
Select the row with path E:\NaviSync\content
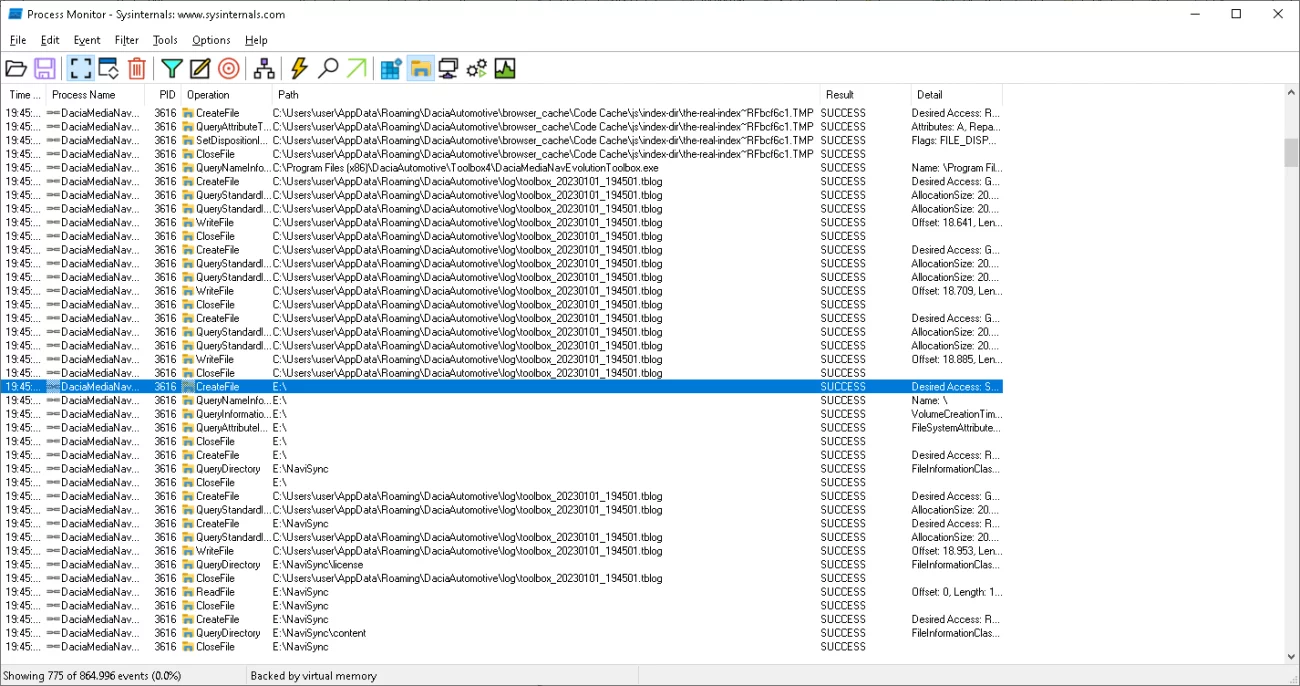click(502, 633)
